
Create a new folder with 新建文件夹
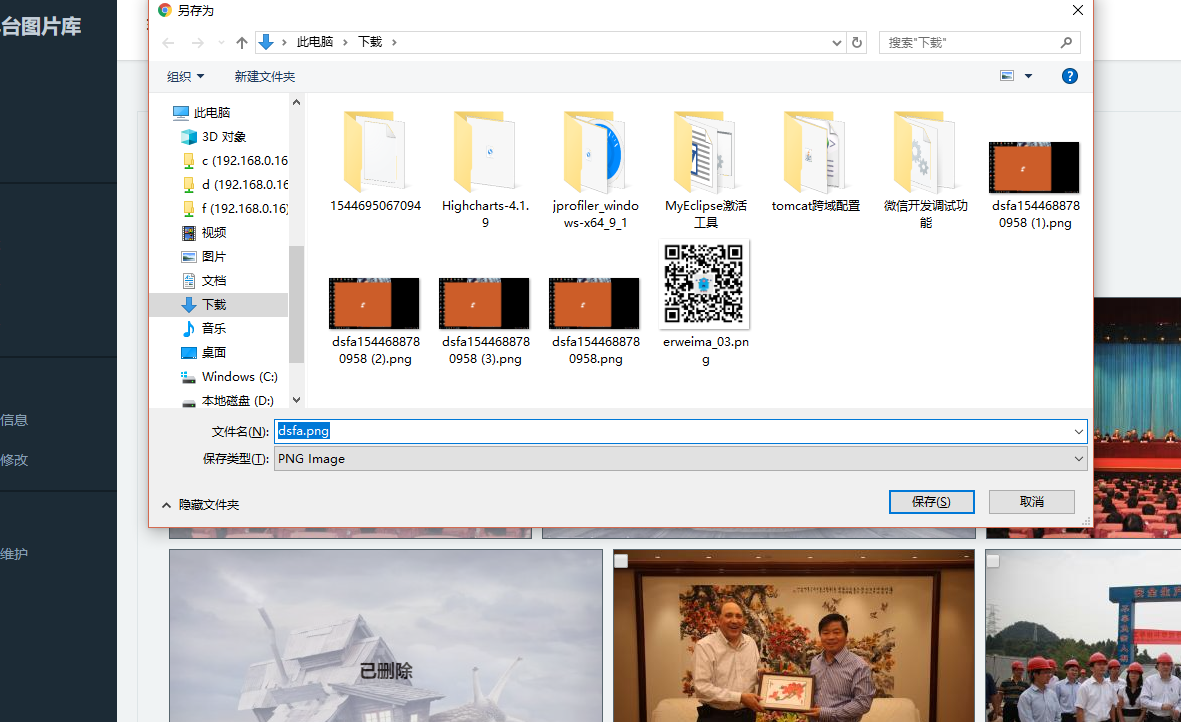[x=264, y=76]
